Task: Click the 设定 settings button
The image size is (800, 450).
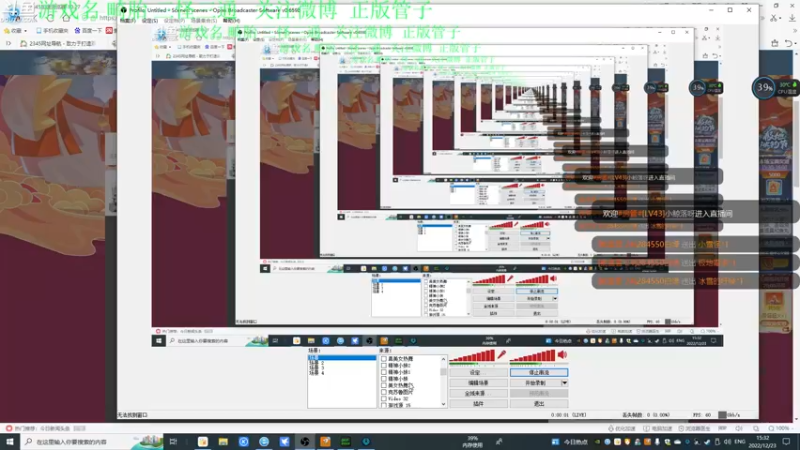Action: (x=478, y=372)
